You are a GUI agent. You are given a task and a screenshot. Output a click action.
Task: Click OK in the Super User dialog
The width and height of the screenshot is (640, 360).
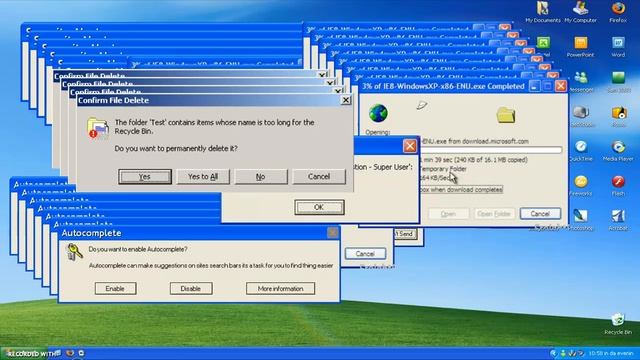coord(319,207)
